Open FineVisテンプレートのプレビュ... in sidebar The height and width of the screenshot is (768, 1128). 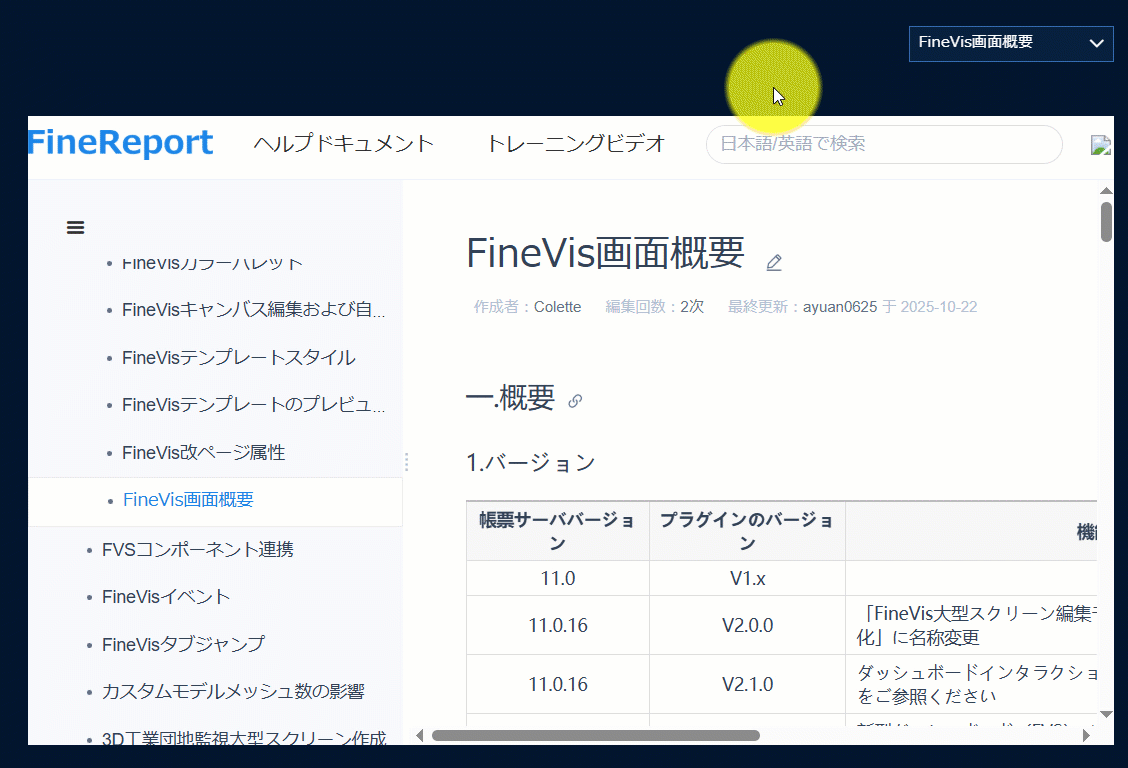pos(253,405)
